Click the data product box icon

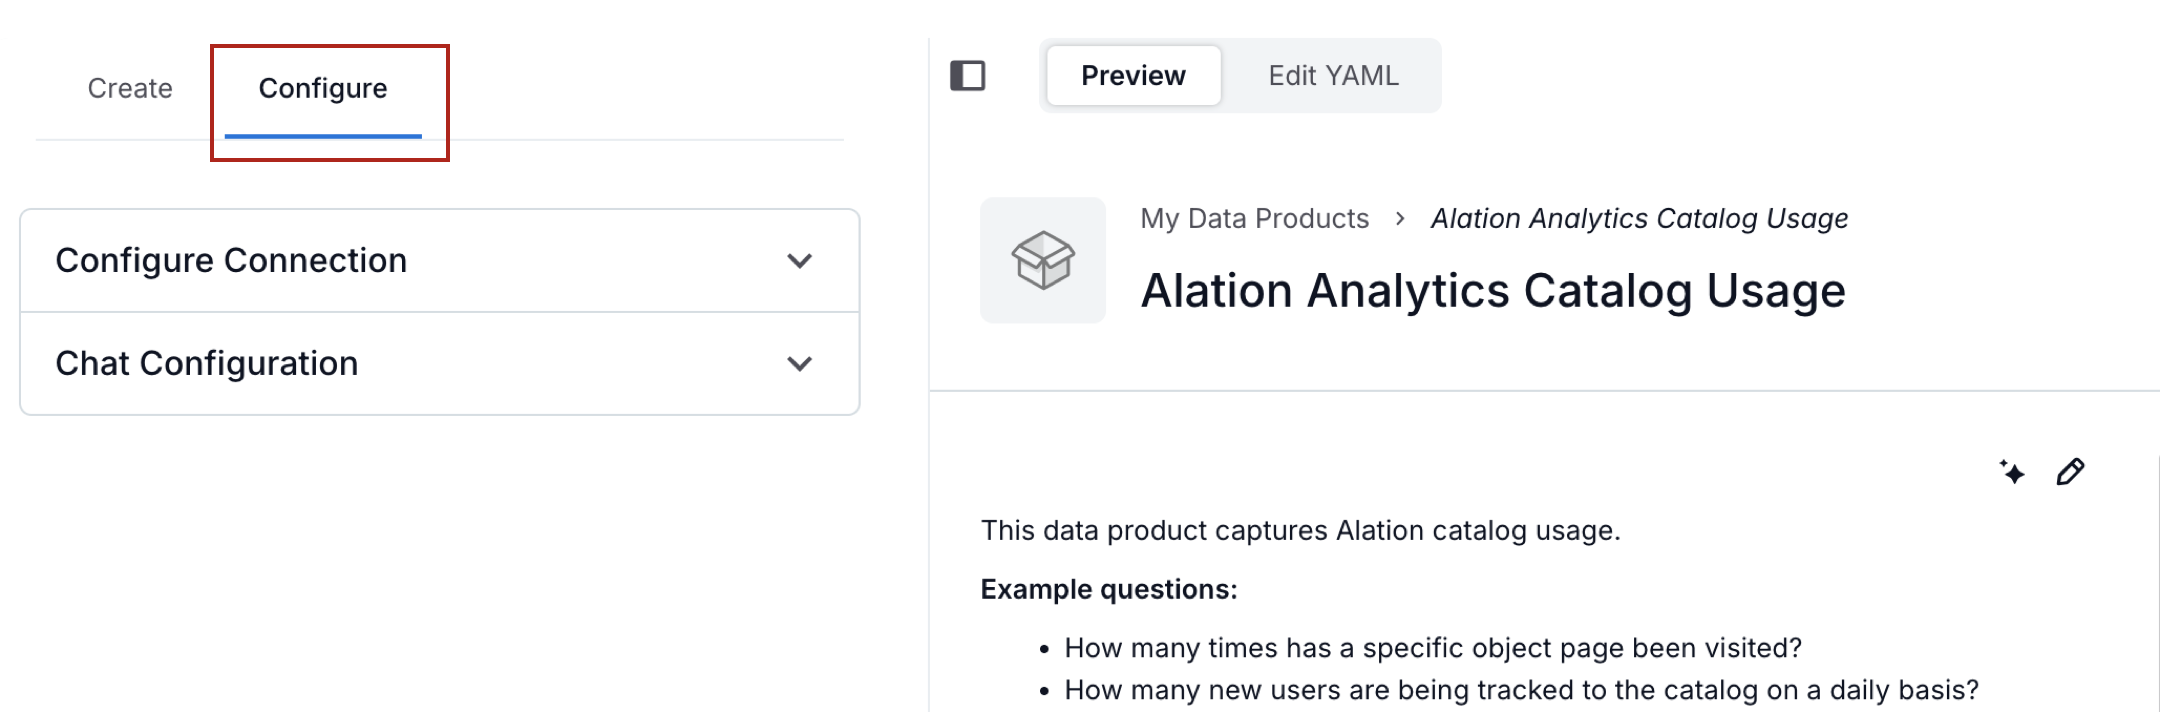tap(1042, 261)
